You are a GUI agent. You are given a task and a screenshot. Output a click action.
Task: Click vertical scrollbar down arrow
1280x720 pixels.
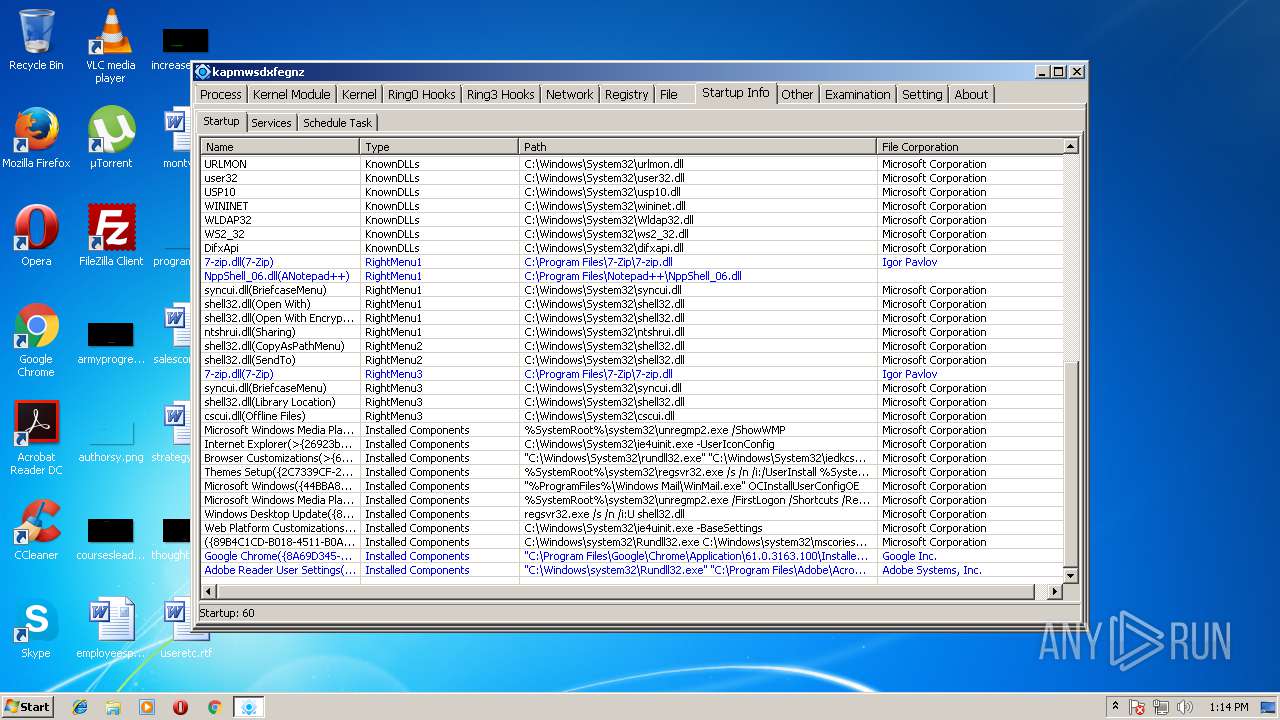(x=1070, y=576)
